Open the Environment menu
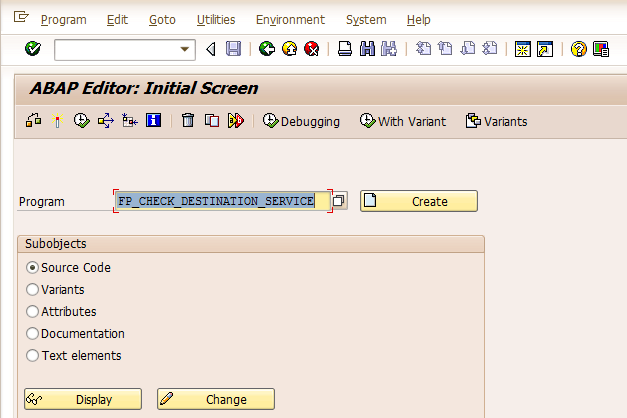627x418 pixels. [x=290, y=20]
